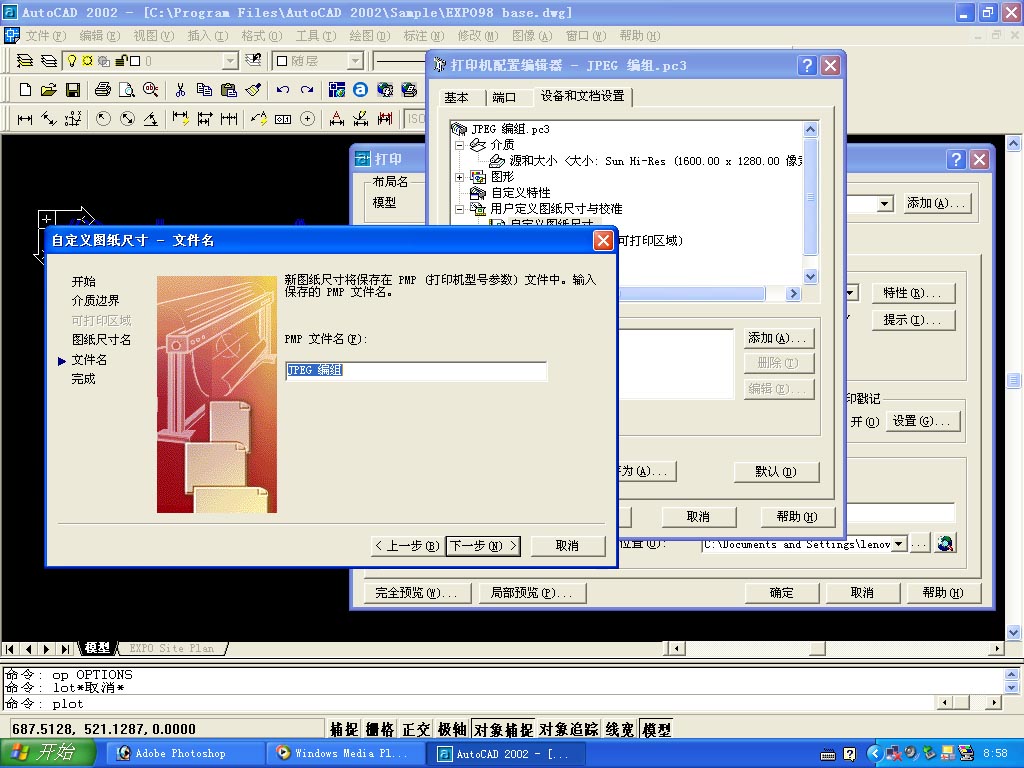Toggle the 正交 ortho status button

pos(416,729)
